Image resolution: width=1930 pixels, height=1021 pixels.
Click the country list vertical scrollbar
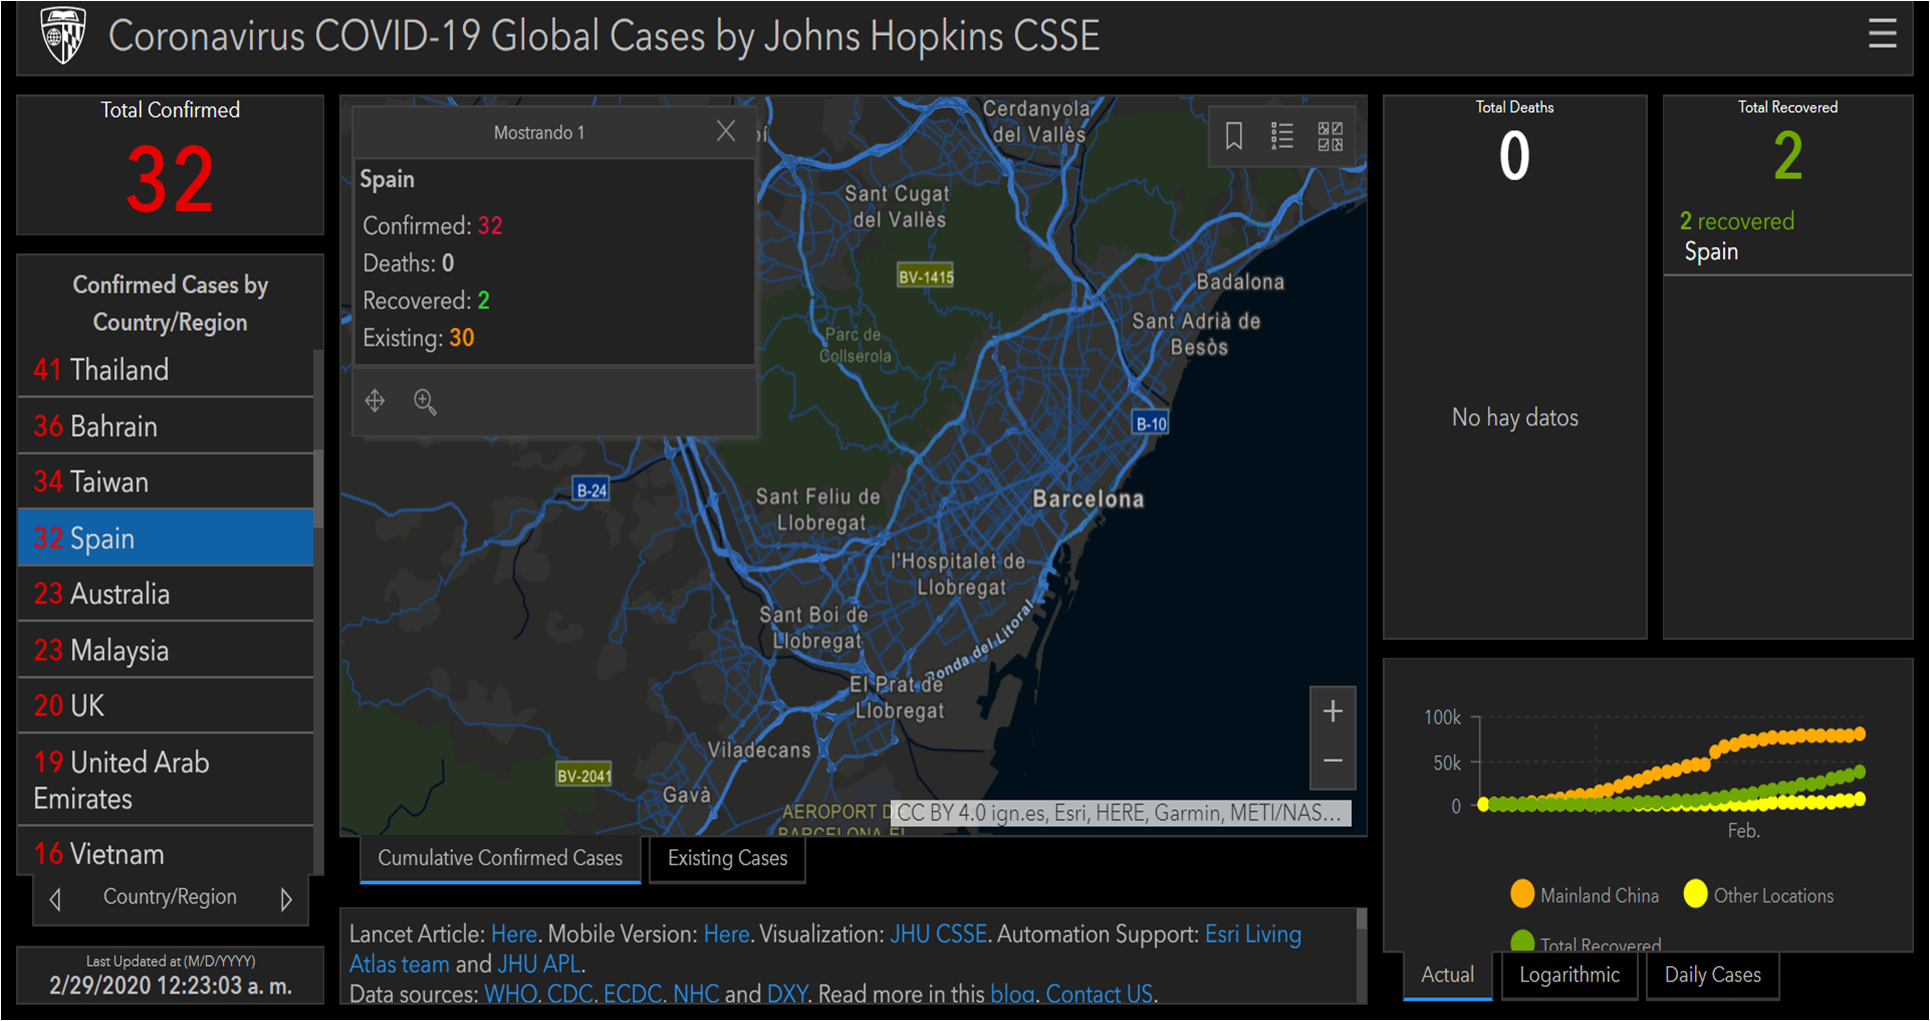click(319, 490)
